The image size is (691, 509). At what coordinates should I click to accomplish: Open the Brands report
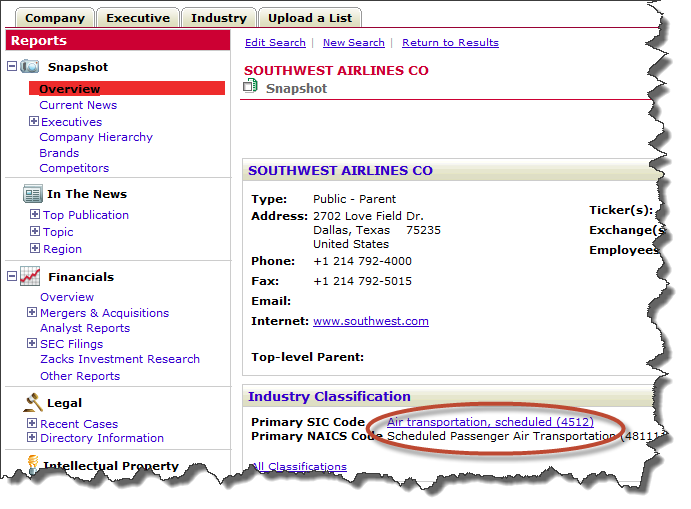click(x=59, y=153)
